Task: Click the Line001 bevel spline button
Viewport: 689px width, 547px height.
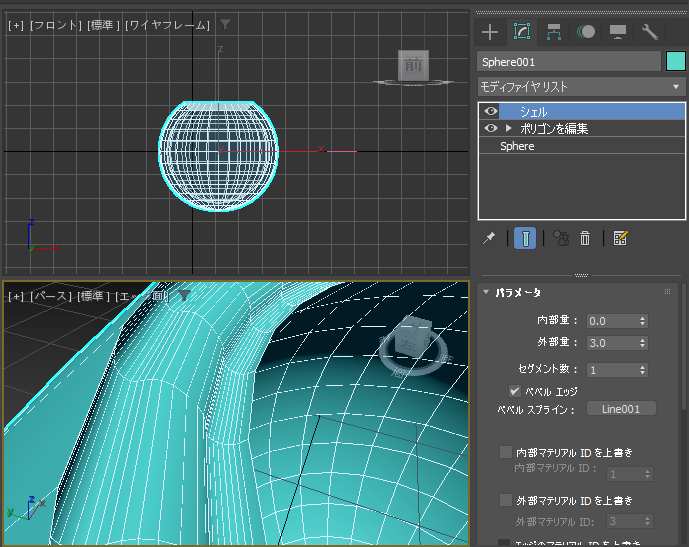Action: 621,409
